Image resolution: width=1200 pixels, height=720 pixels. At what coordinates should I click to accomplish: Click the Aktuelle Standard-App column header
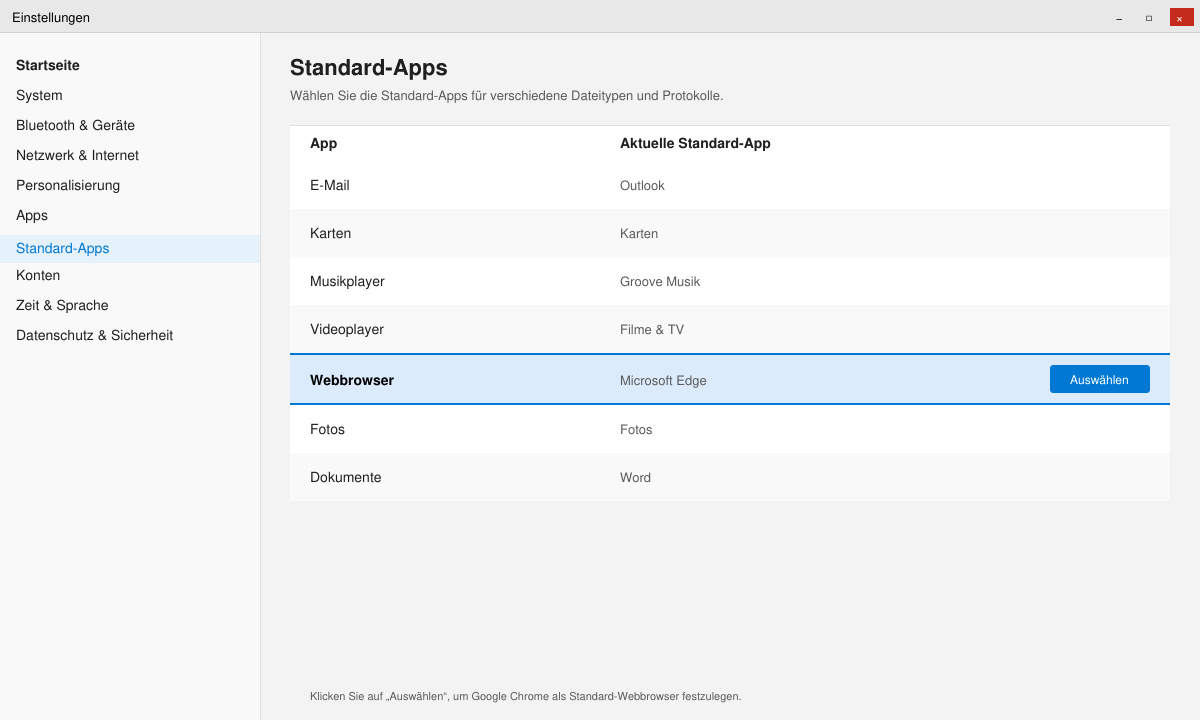(695, 143)
